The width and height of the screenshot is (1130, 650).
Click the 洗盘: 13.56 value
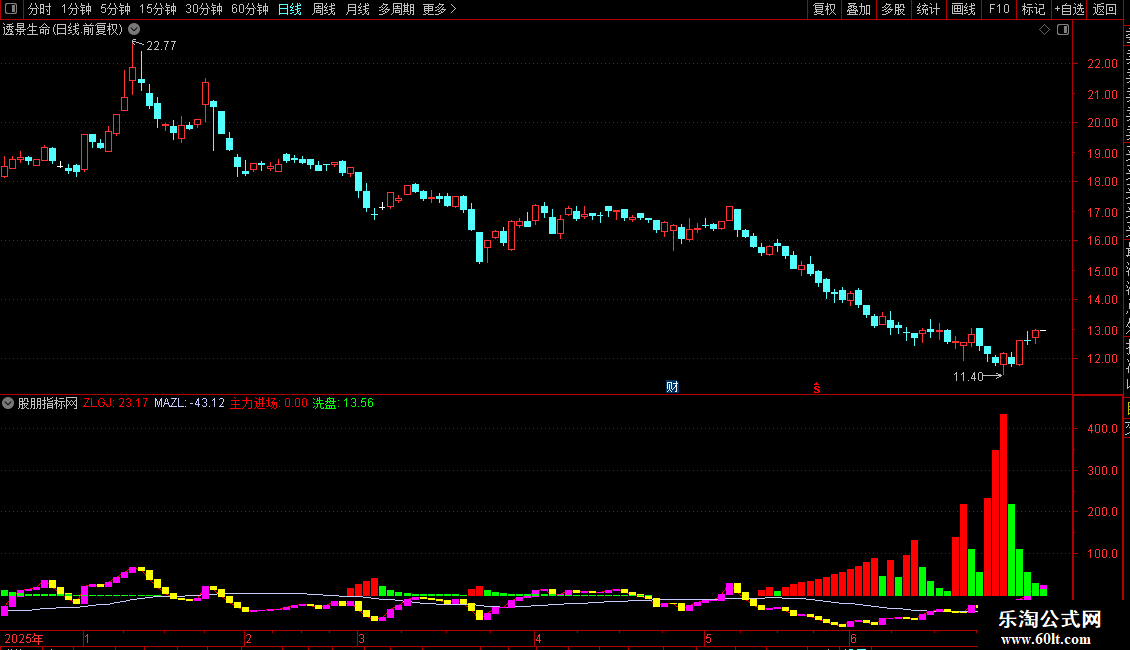coord(343,403)
